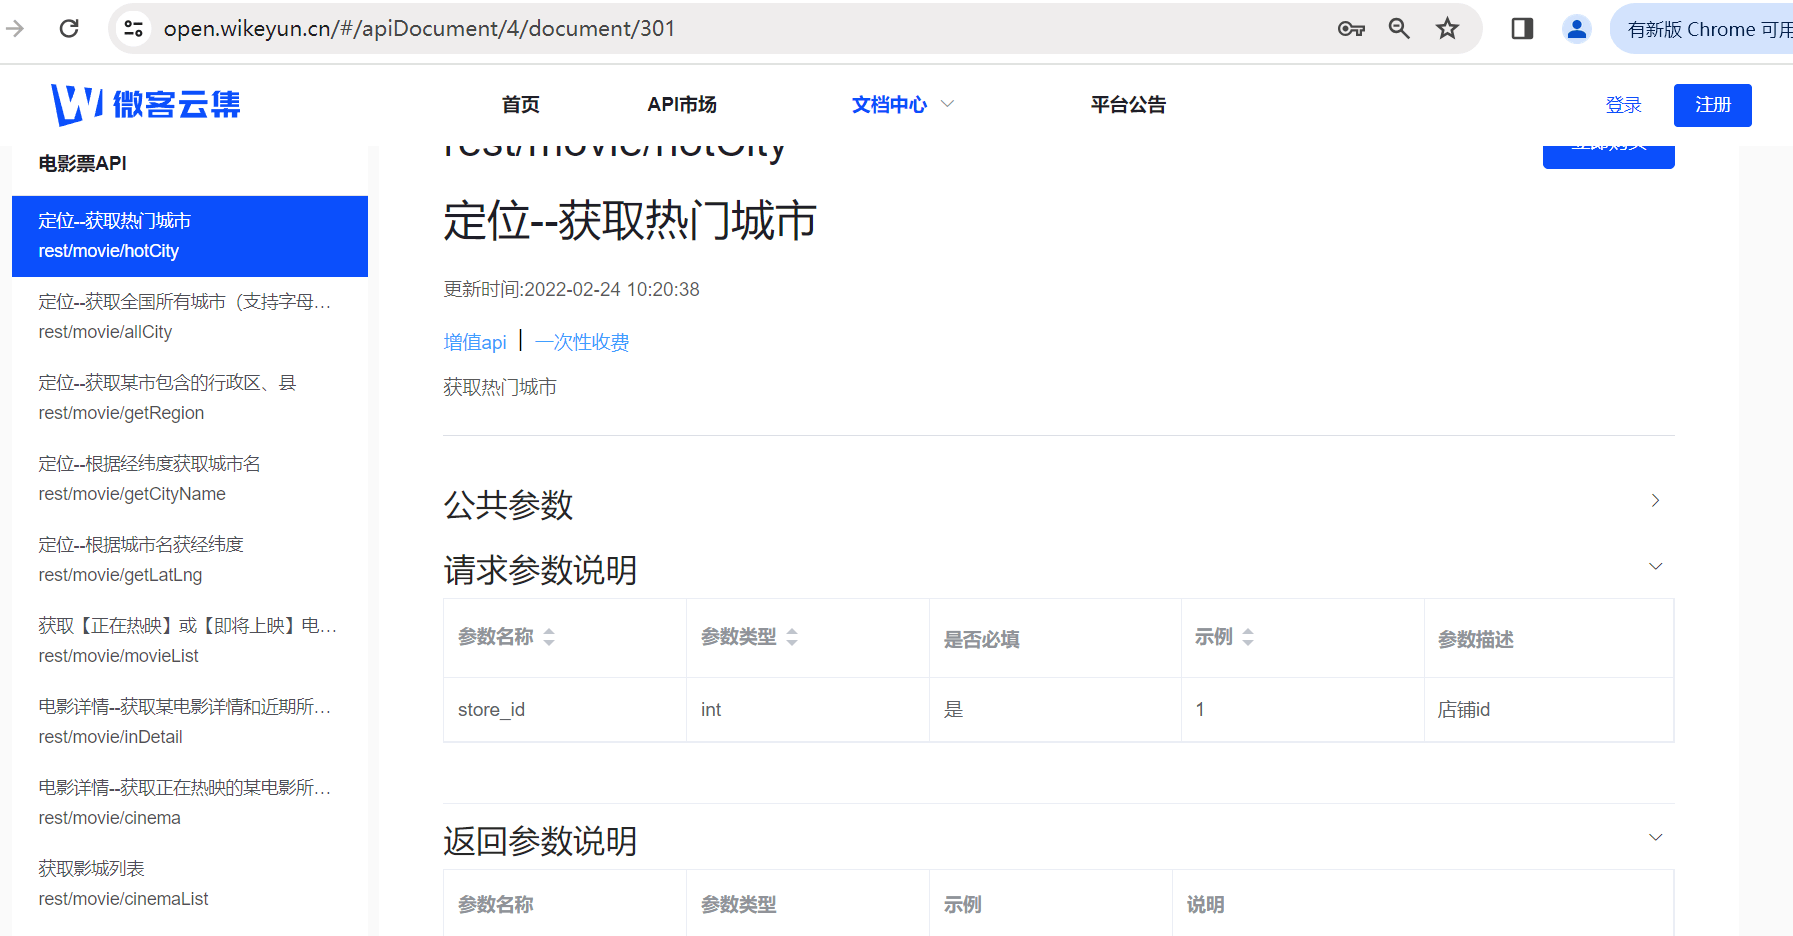Screen dimensions: 1793x936
Task: Toggle the browser side panel icon
Action: 1522,29
